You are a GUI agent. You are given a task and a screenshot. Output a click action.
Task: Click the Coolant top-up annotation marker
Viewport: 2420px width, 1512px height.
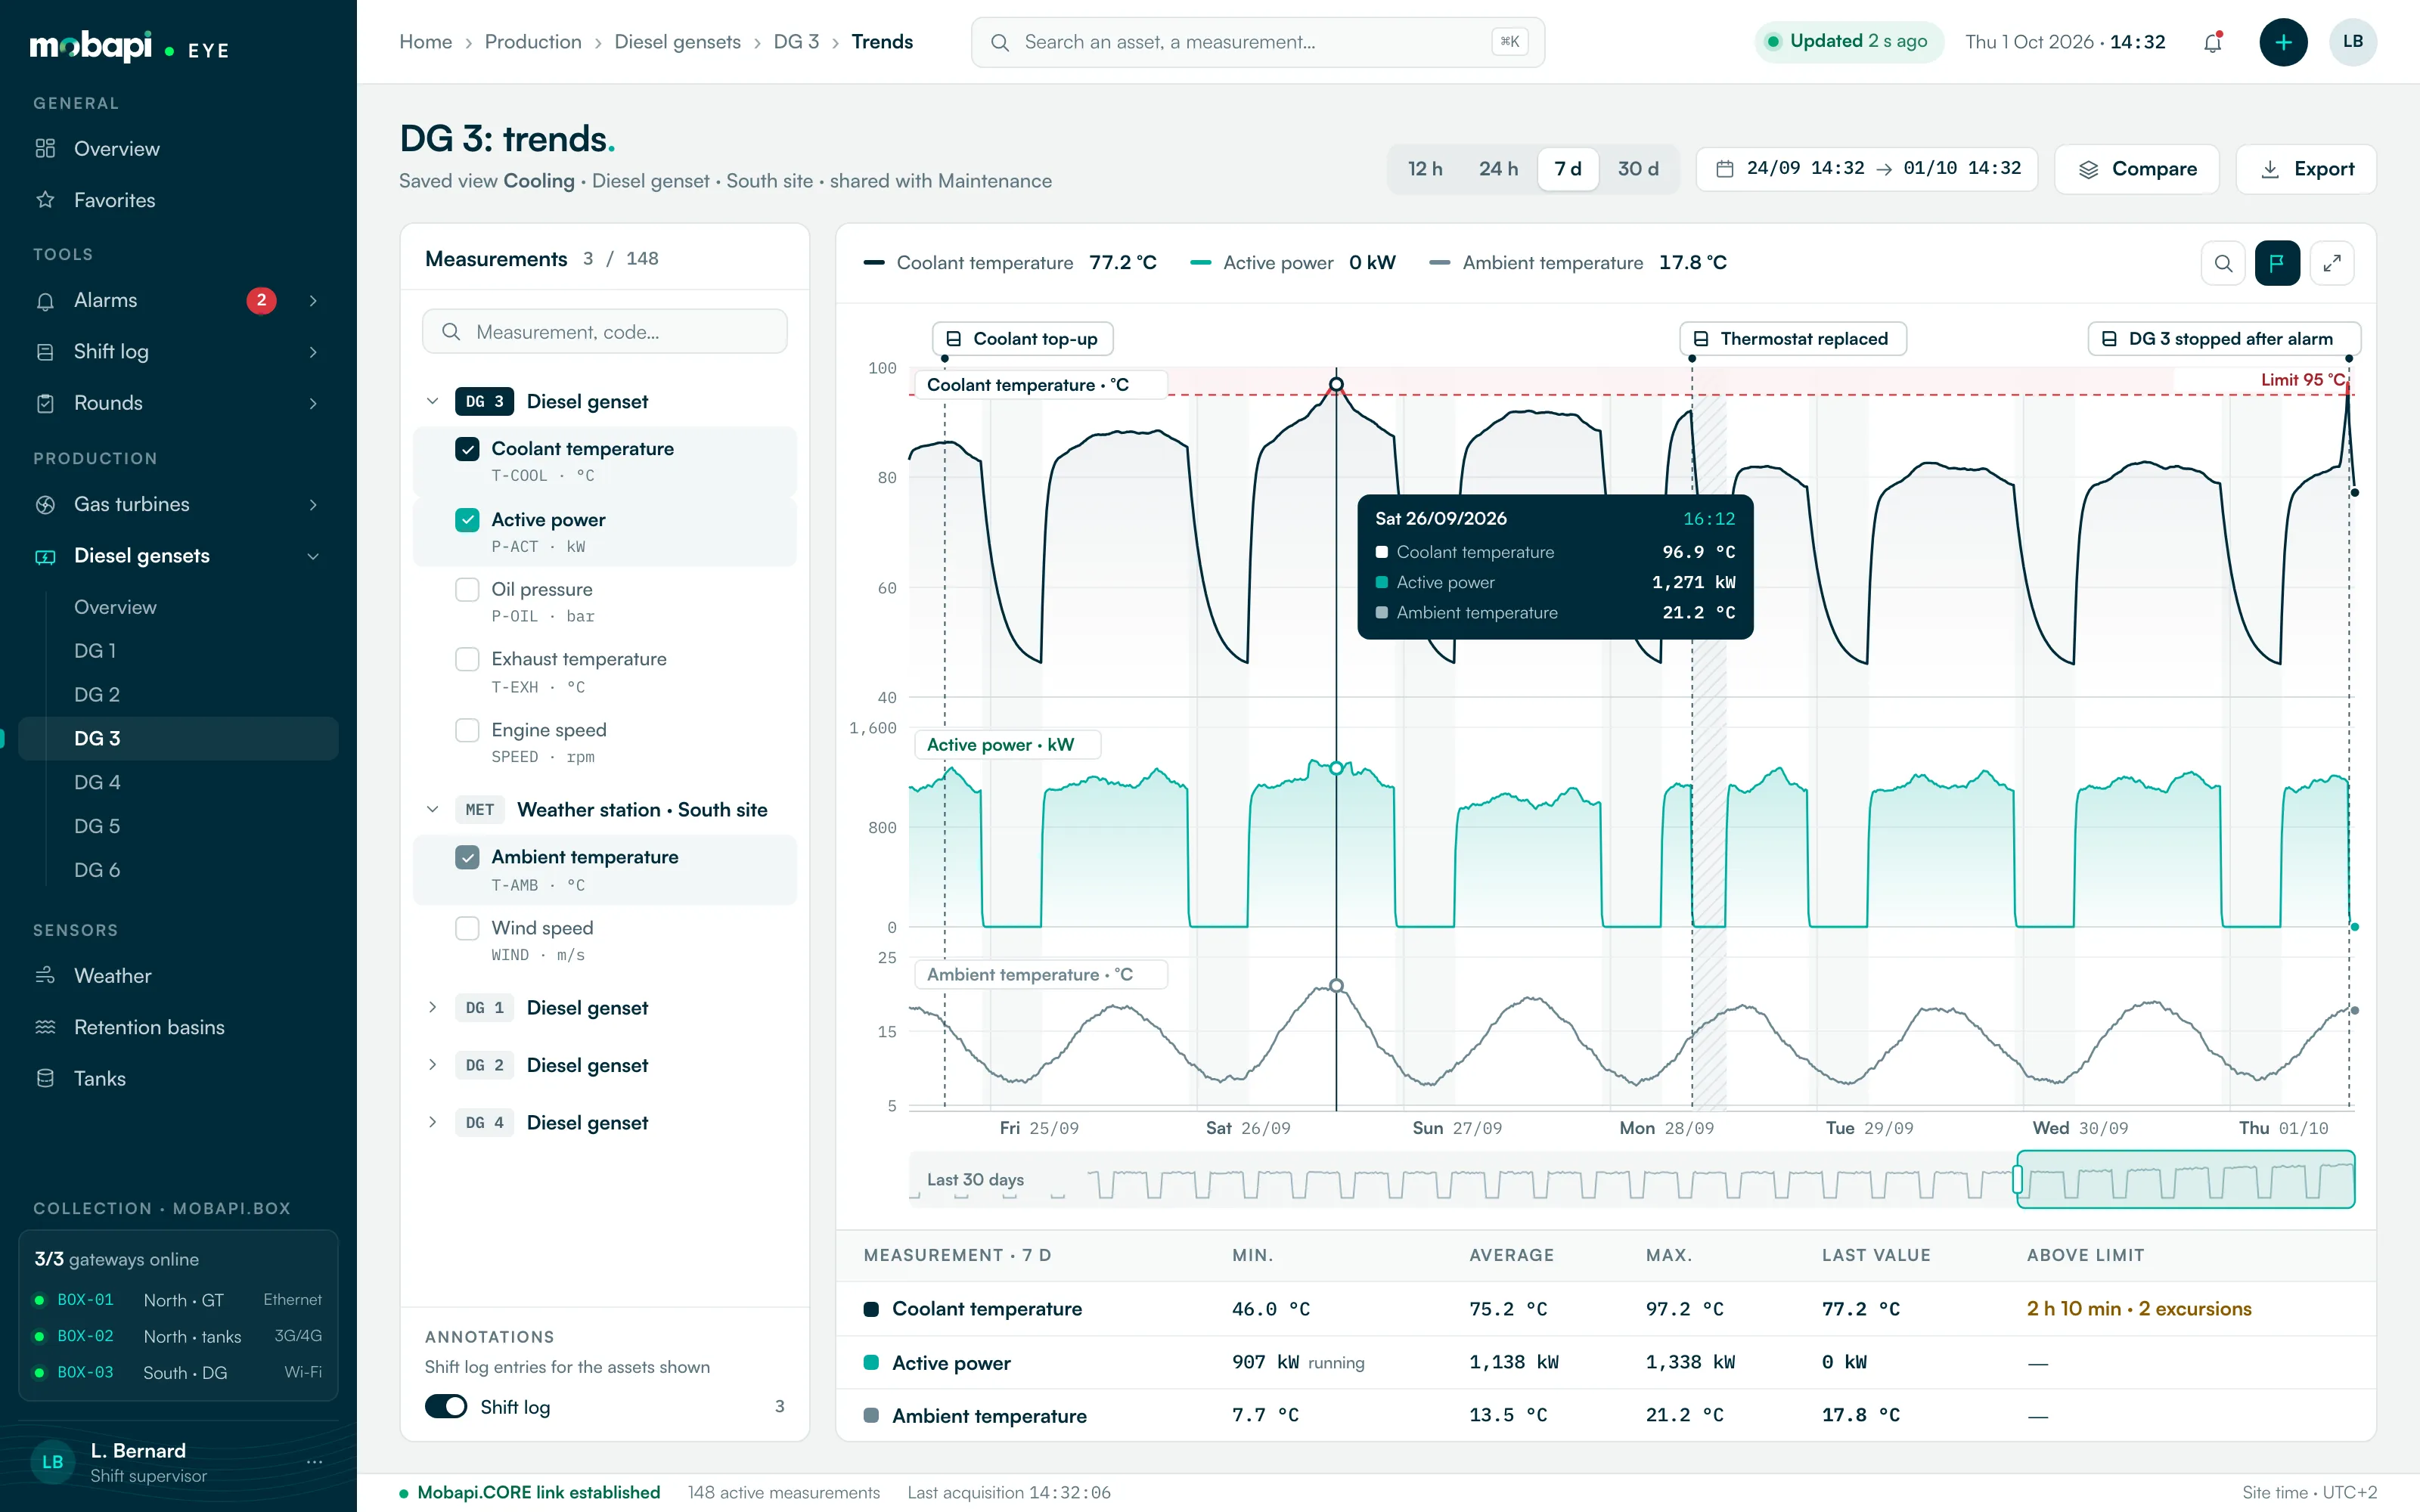click(1023, 339)
